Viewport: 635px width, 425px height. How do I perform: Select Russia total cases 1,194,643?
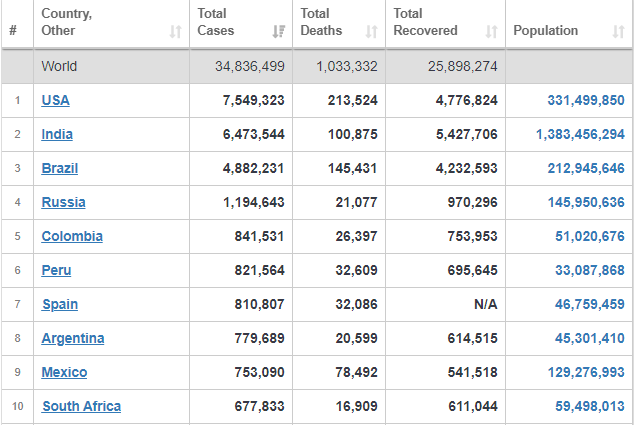coord(254,202)
